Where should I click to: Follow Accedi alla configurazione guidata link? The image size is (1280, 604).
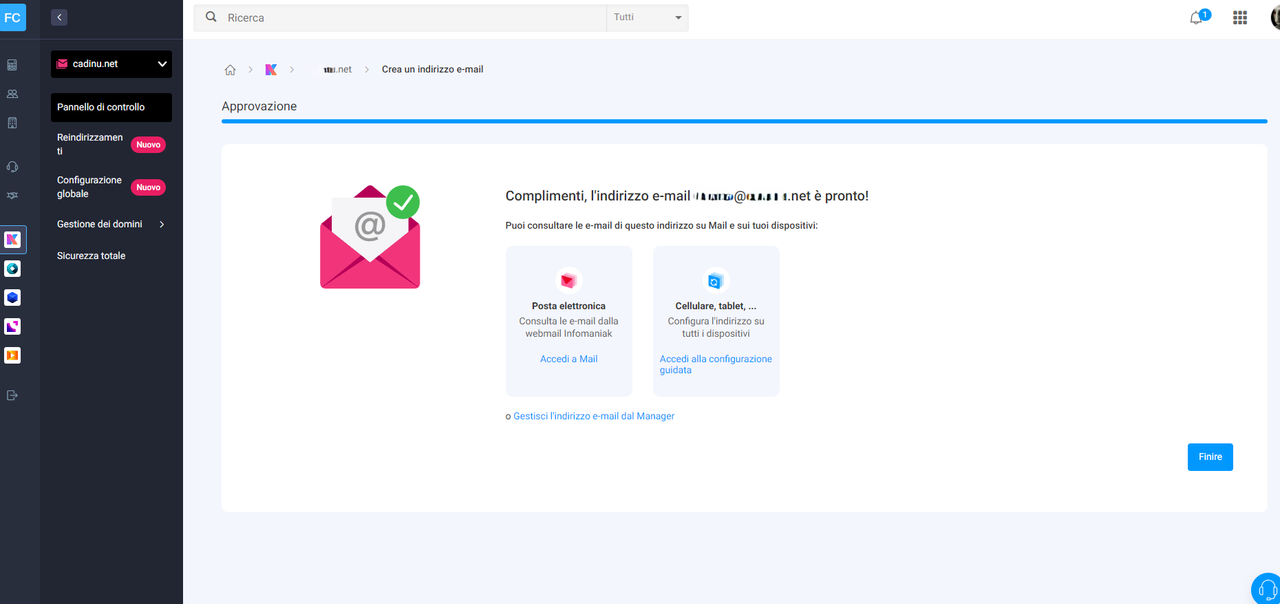point(716,364)
